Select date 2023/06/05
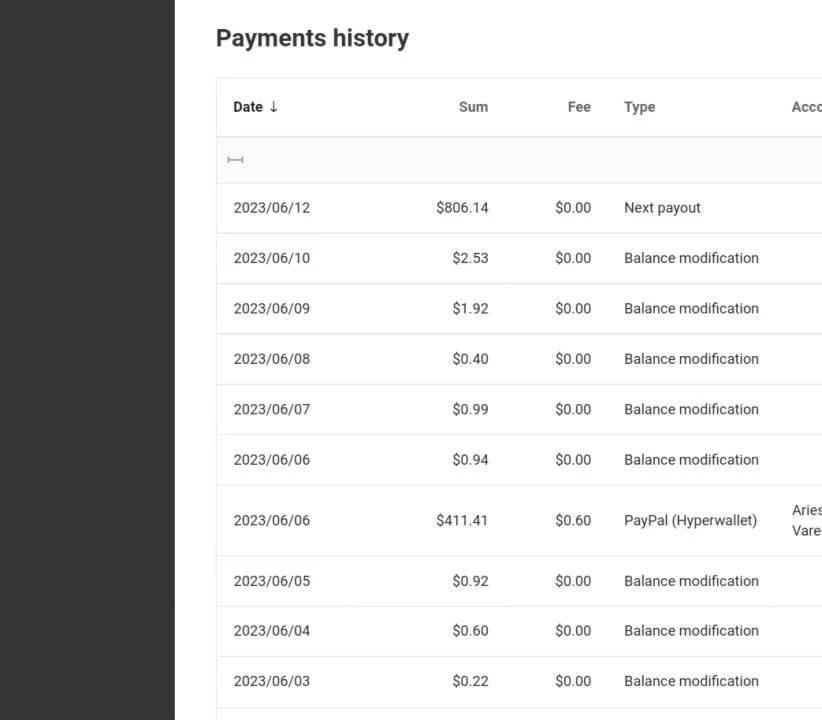822x720 pixels. click(x=272, y=581)
